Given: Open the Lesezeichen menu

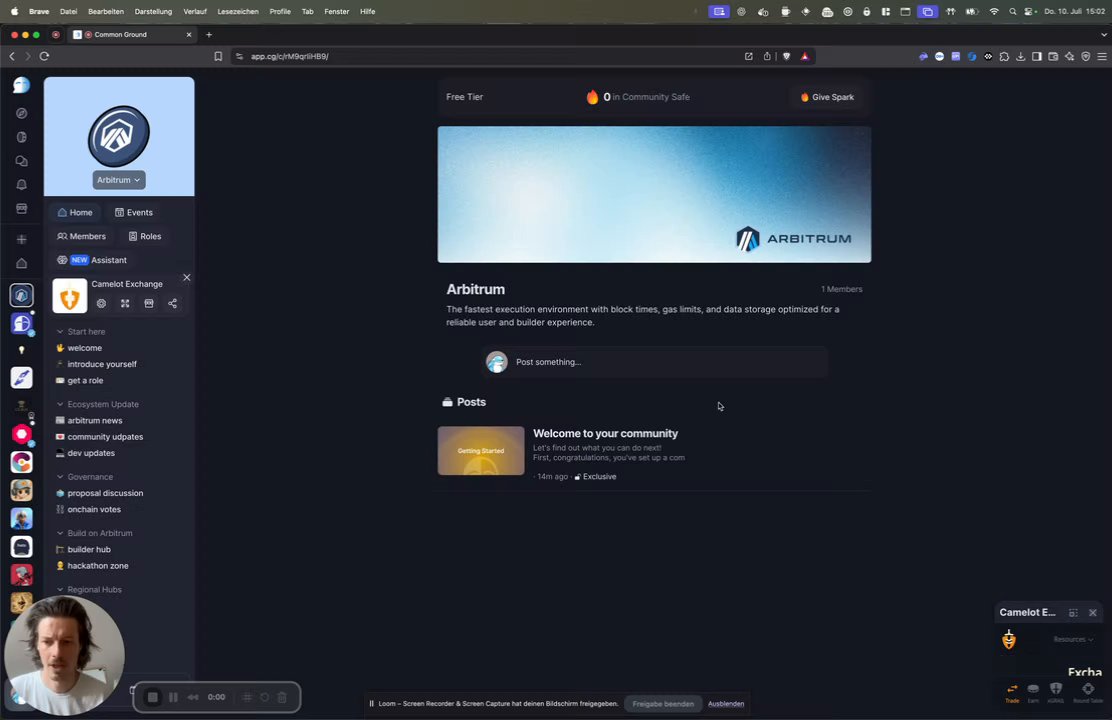Looking at the screenshot, I should click(238, 11).
